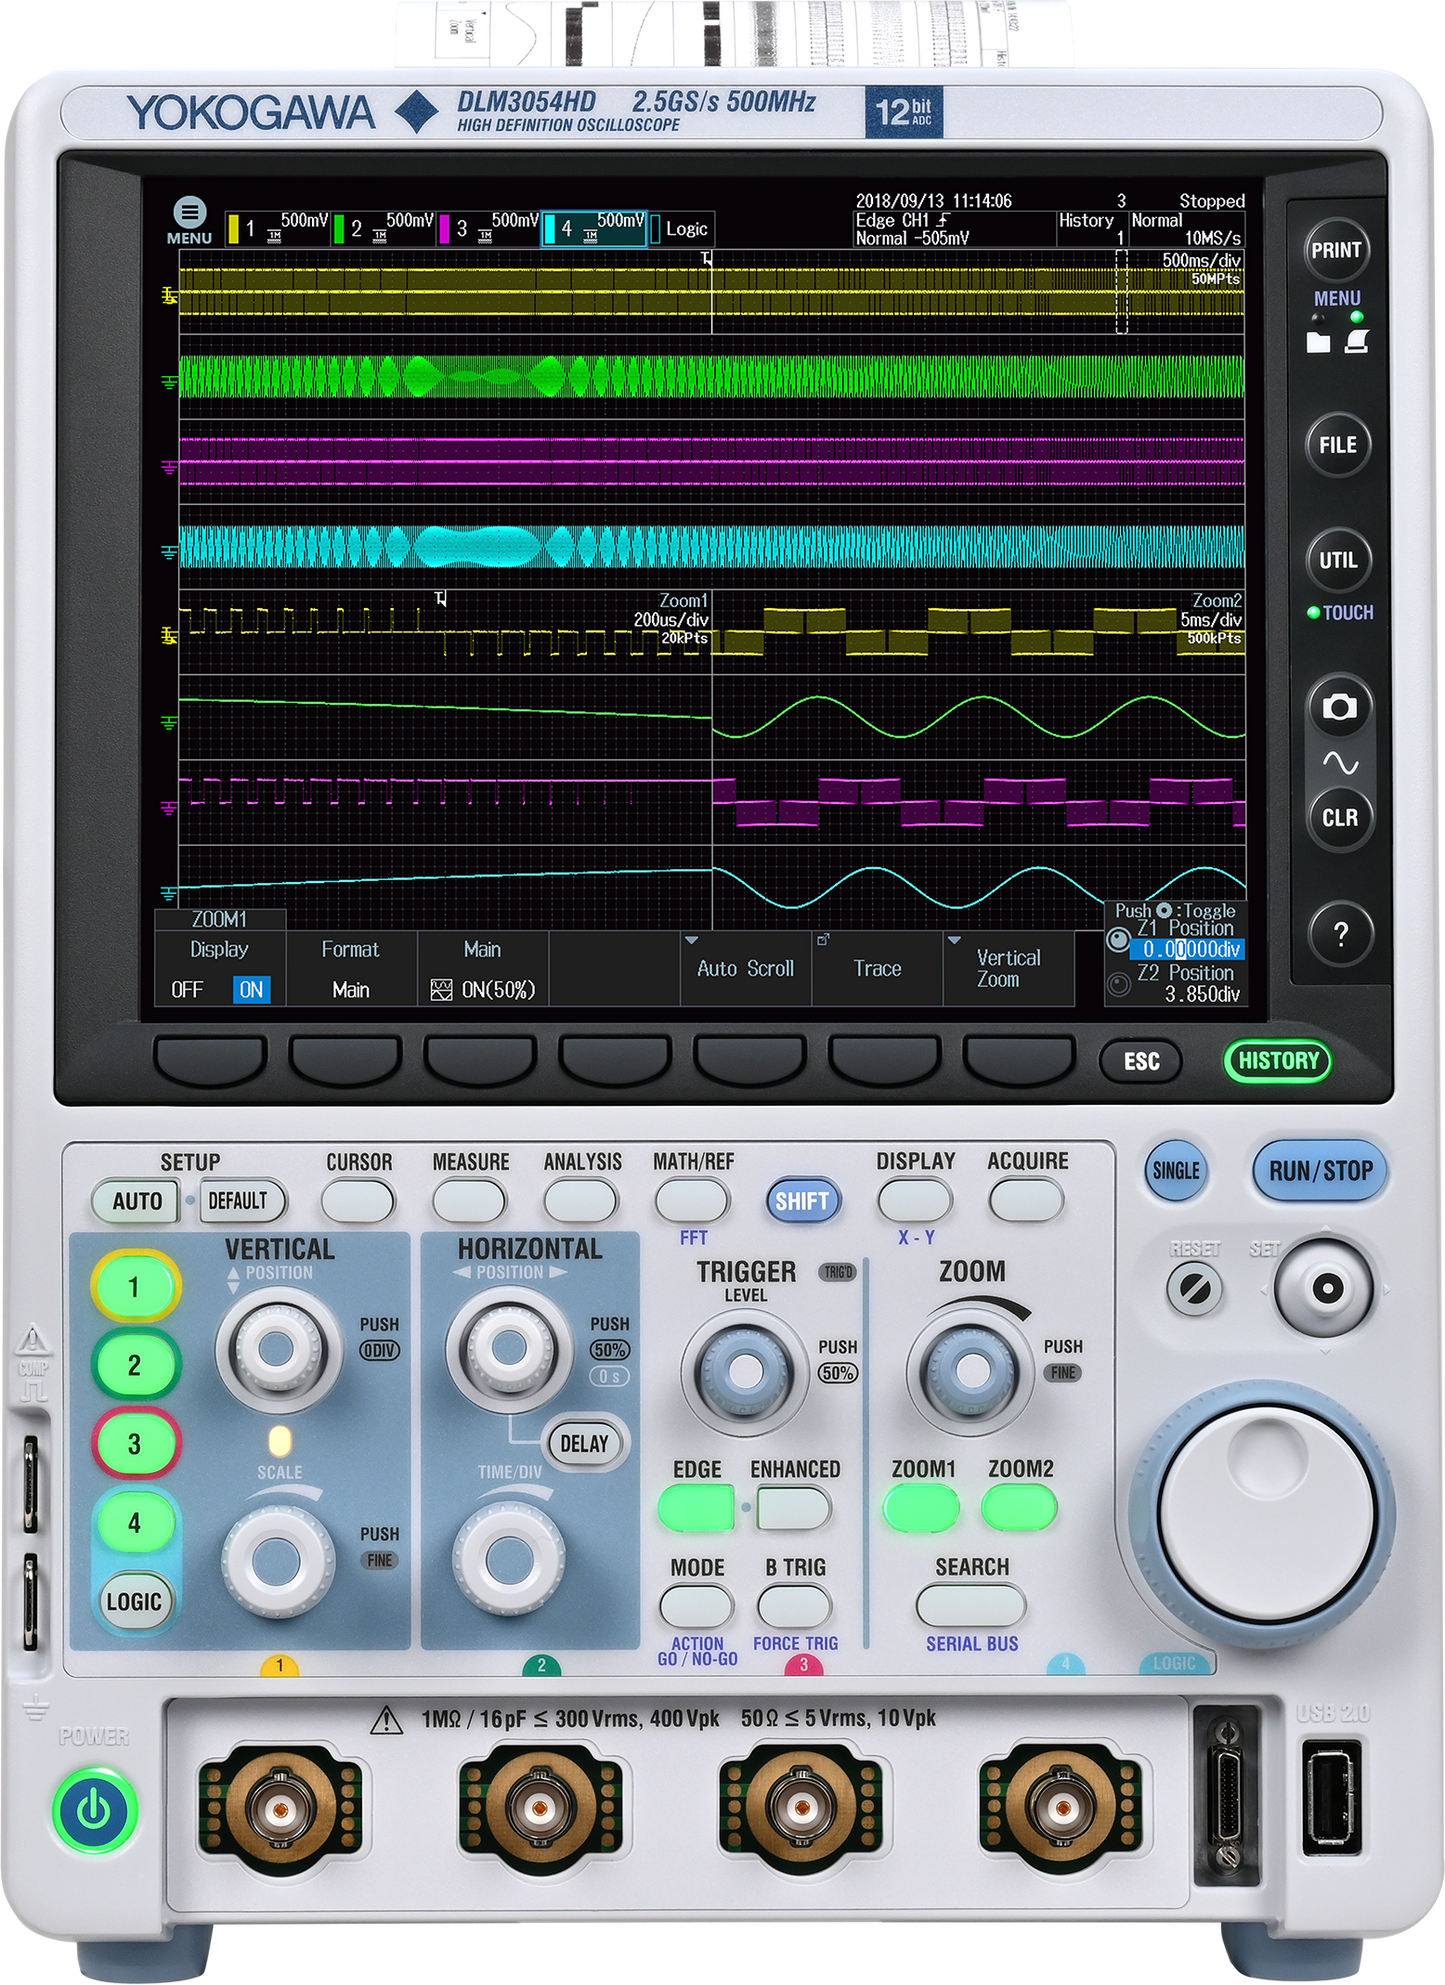Click the UTIL round button
Screen dimensions: 1445x1985
1337,560
